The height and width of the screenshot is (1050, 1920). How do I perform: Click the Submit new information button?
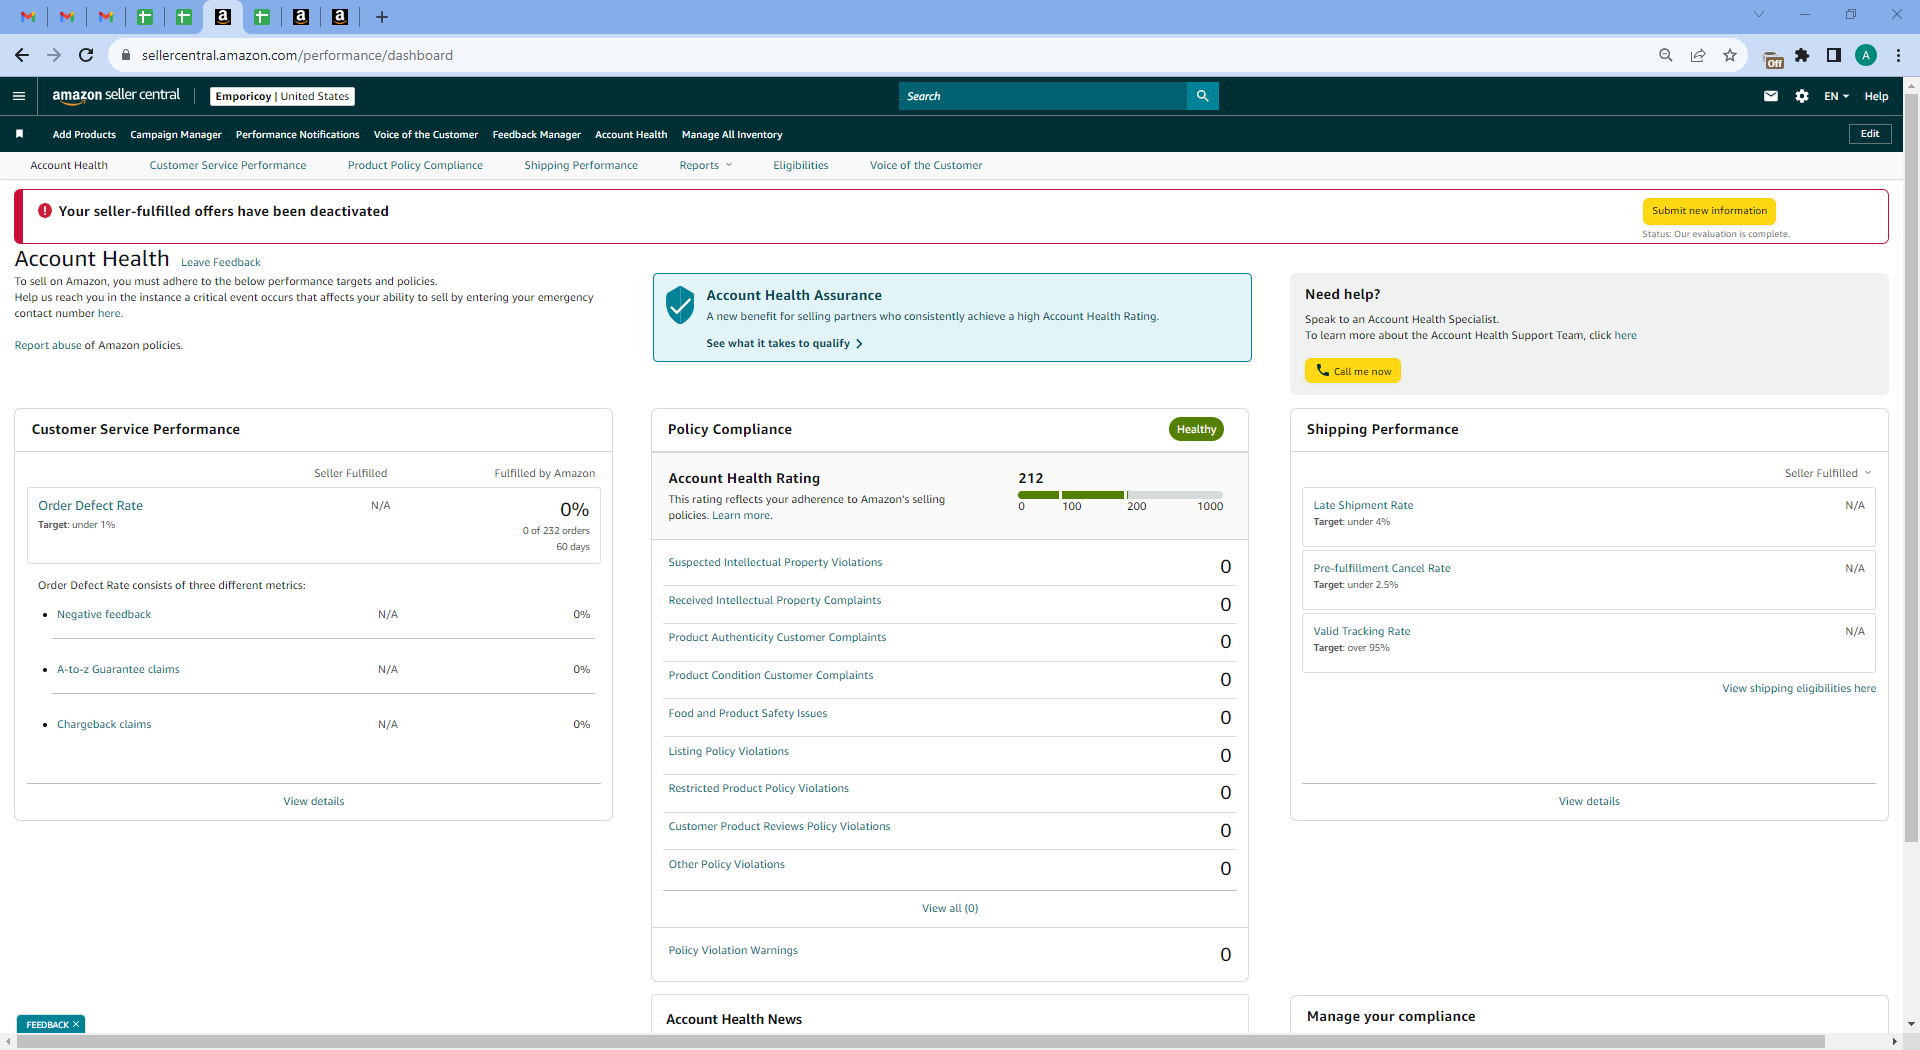click(x=1709, y=211)
